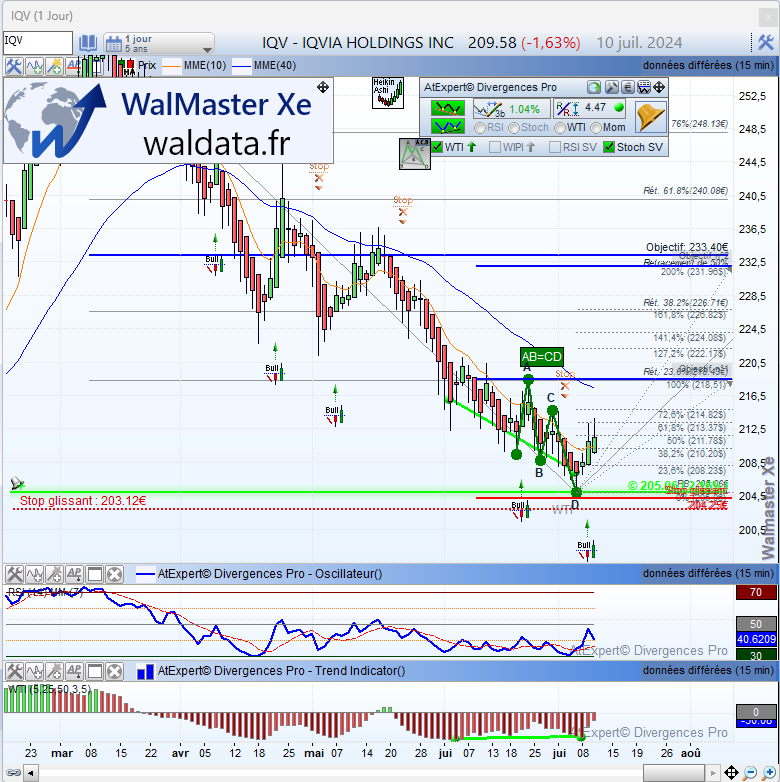Viewport: 780px width, 782px height.
Task: Click the Prix legend label
Action: pyautogui.click(x=147, y=66)
